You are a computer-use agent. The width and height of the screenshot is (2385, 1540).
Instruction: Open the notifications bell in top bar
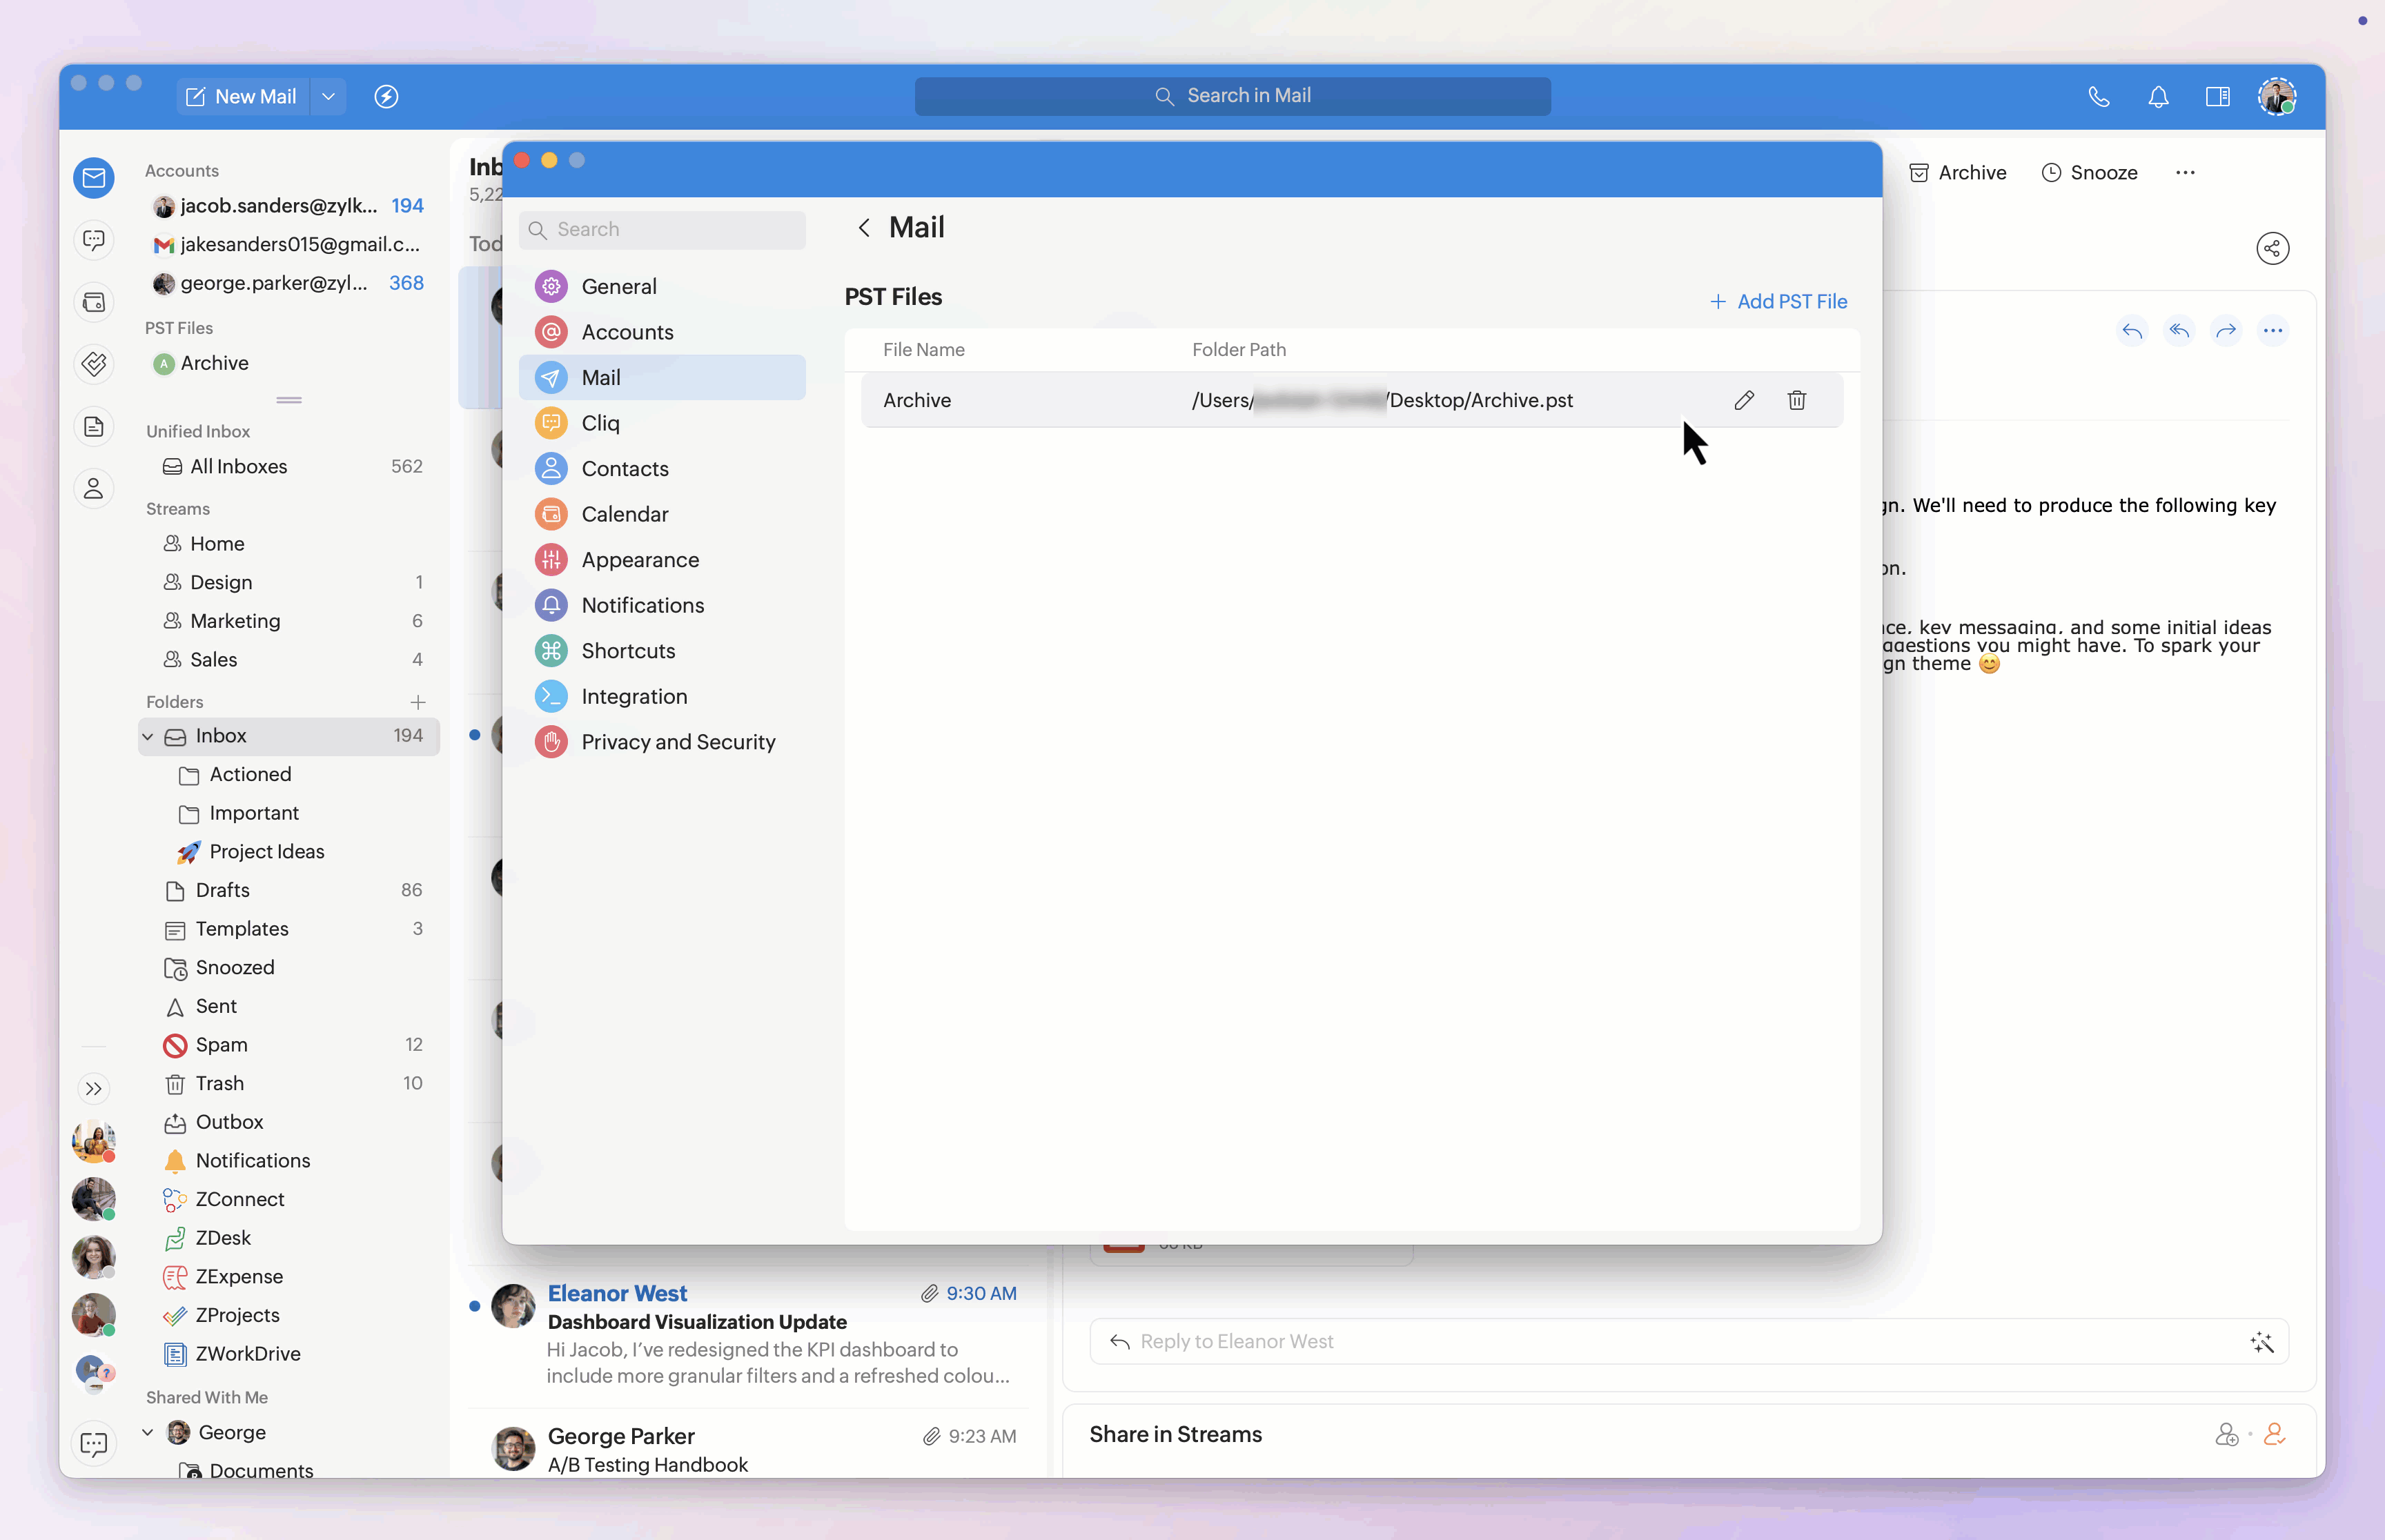click(x=2158, y=96)
